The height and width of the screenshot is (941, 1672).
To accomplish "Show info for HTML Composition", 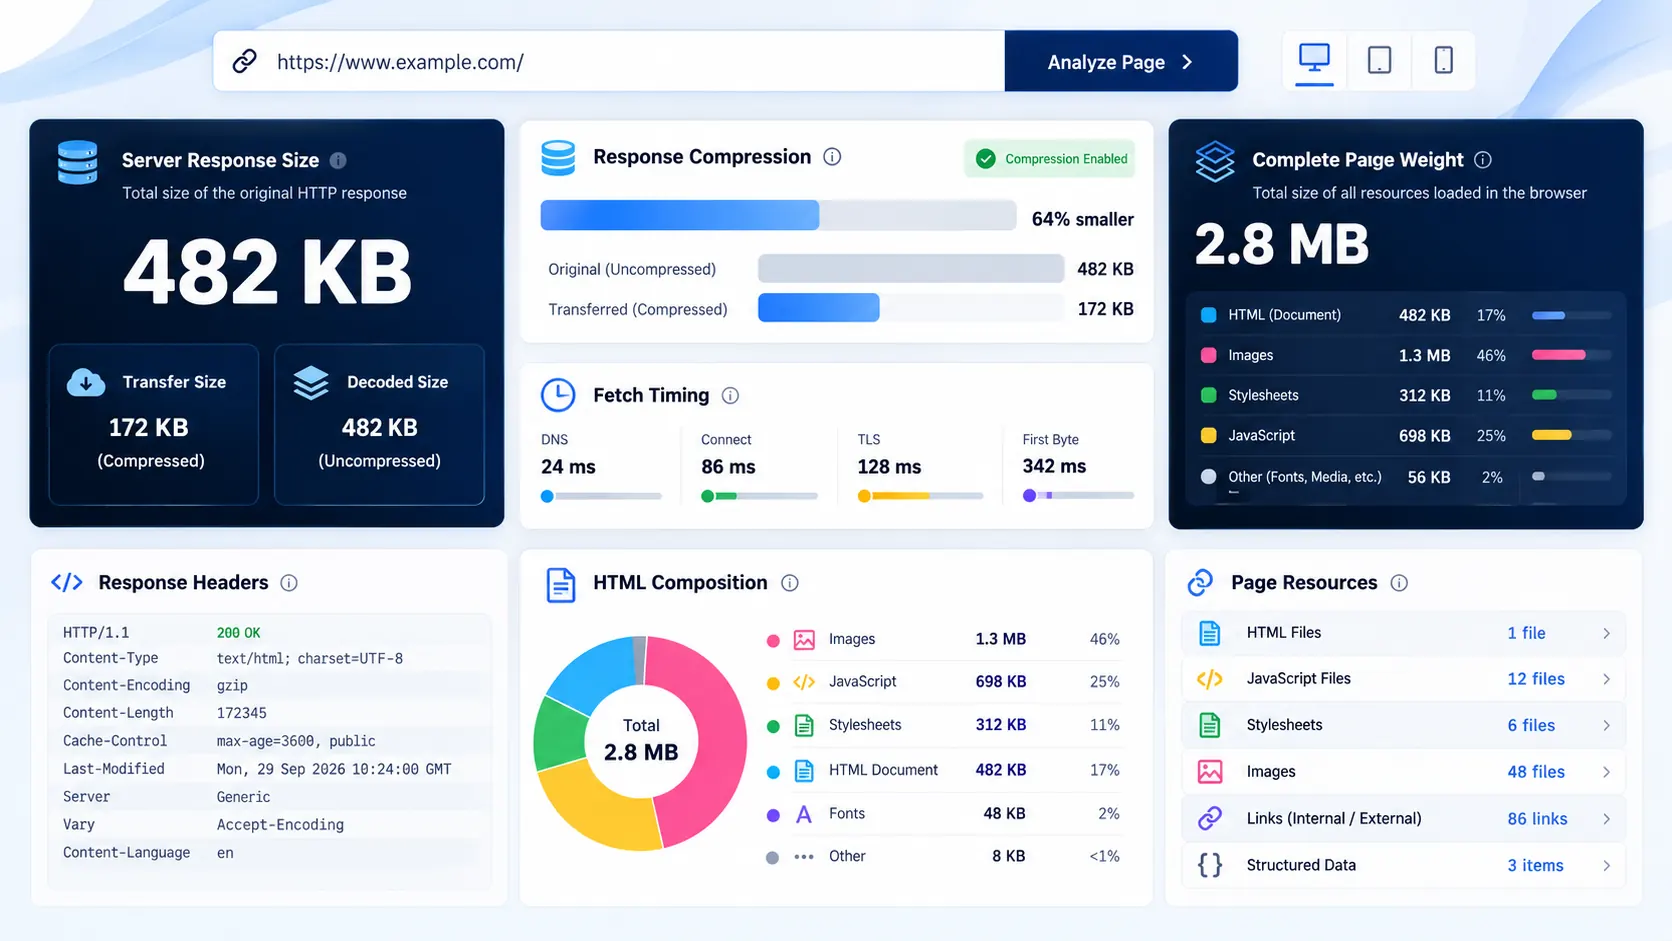I will pyautogui.click(x=790, y=583).
